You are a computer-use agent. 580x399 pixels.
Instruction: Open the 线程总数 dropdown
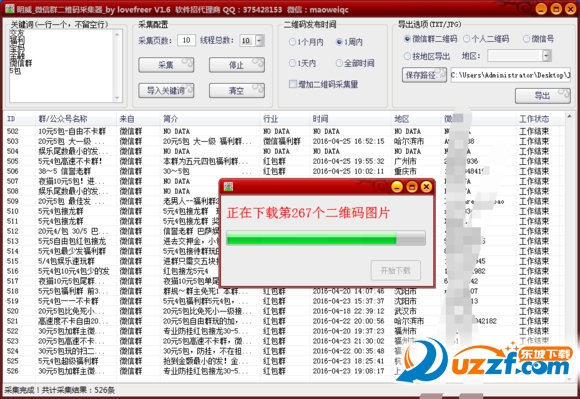tap(260, 41)
